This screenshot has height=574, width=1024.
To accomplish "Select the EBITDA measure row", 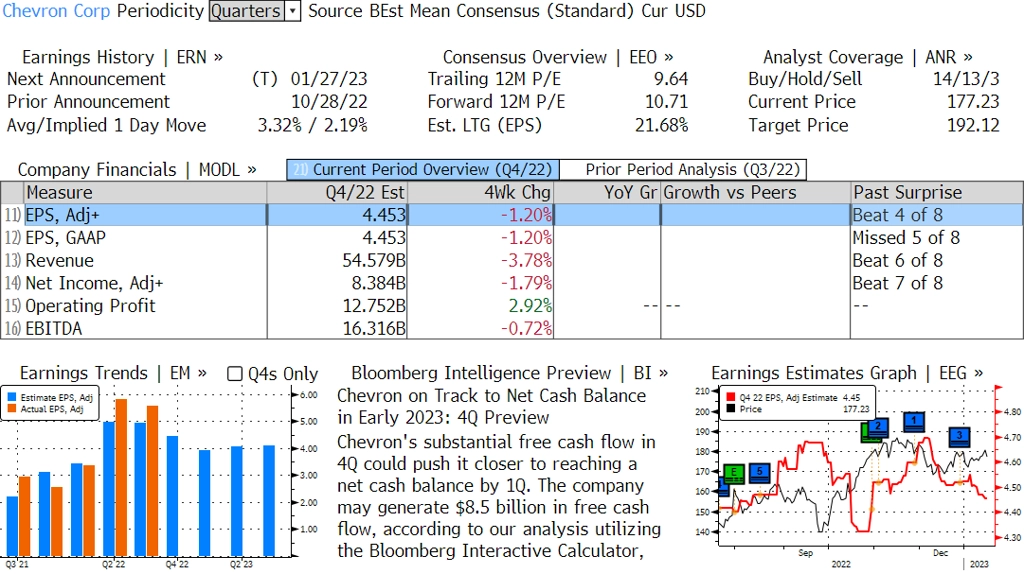I will point(512,328).
